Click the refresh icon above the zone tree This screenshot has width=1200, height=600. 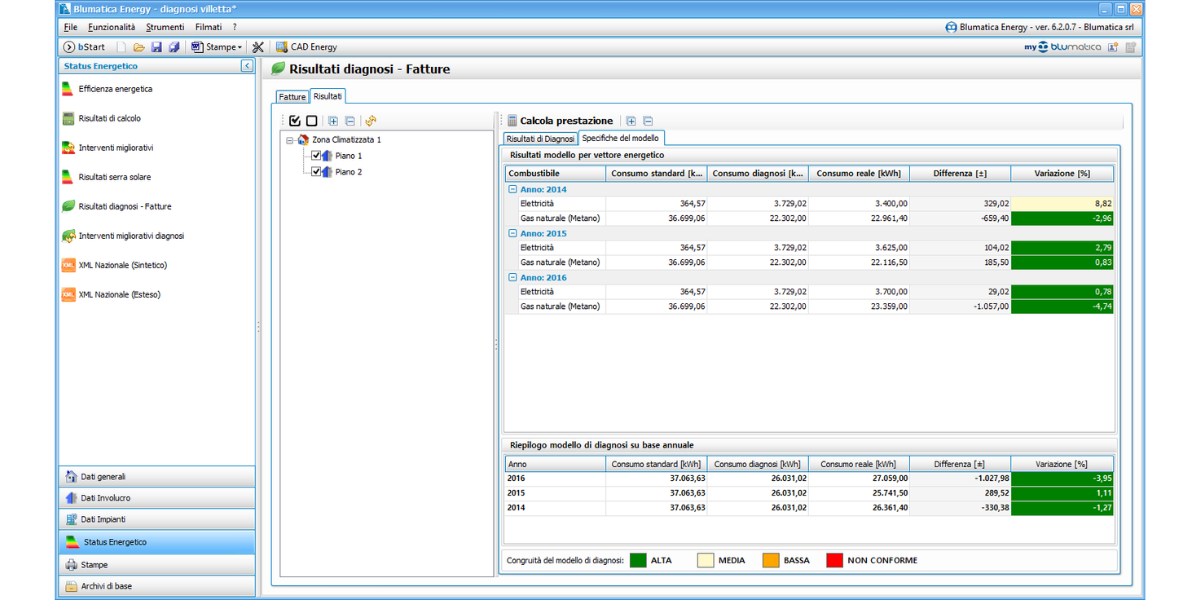click(371, 121)
